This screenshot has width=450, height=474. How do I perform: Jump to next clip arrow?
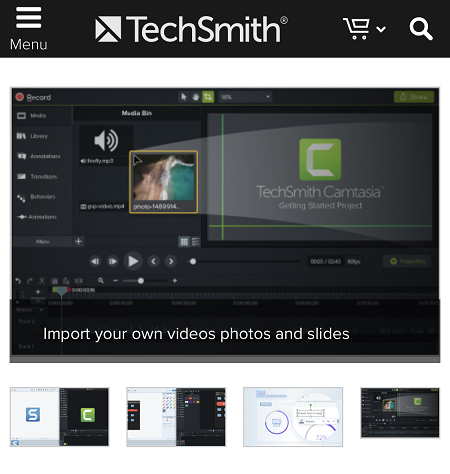click(171, 261)
